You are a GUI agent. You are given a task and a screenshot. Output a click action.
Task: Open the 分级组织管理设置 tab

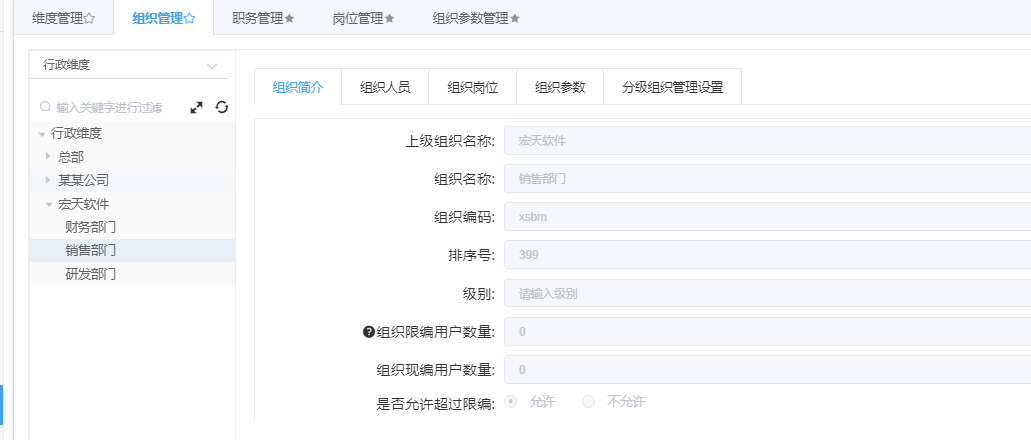(672, 87)
